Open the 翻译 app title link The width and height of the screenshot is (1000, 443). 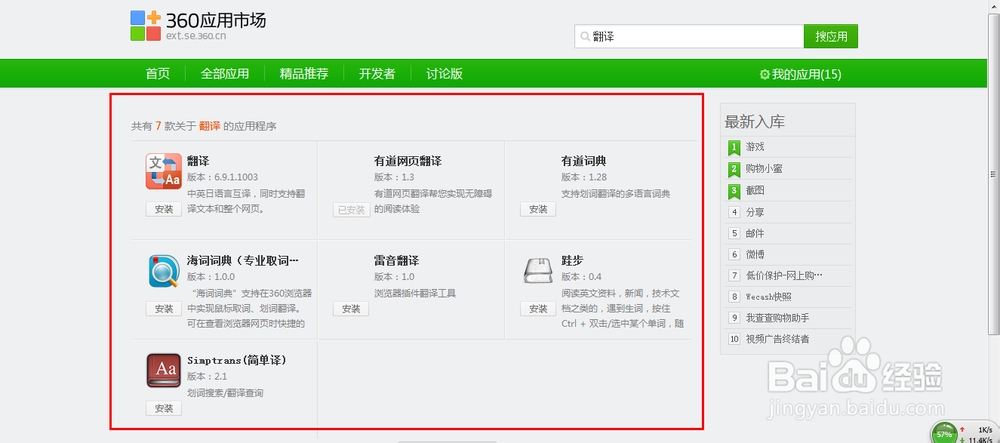pos(198,161)
